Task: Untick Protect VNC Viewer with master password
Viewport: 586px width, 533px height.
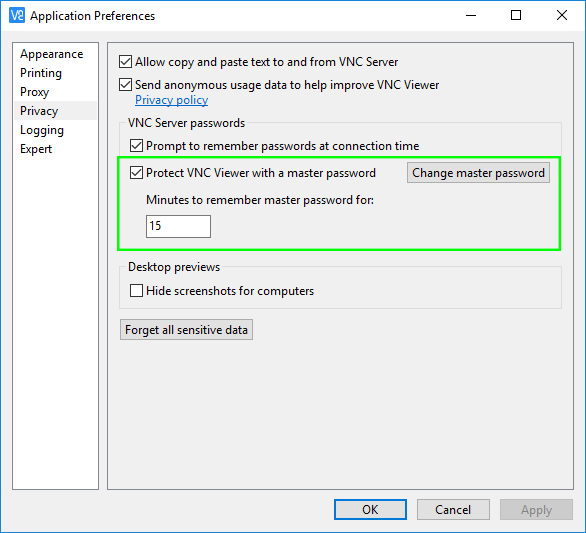Action: (136, 173)
